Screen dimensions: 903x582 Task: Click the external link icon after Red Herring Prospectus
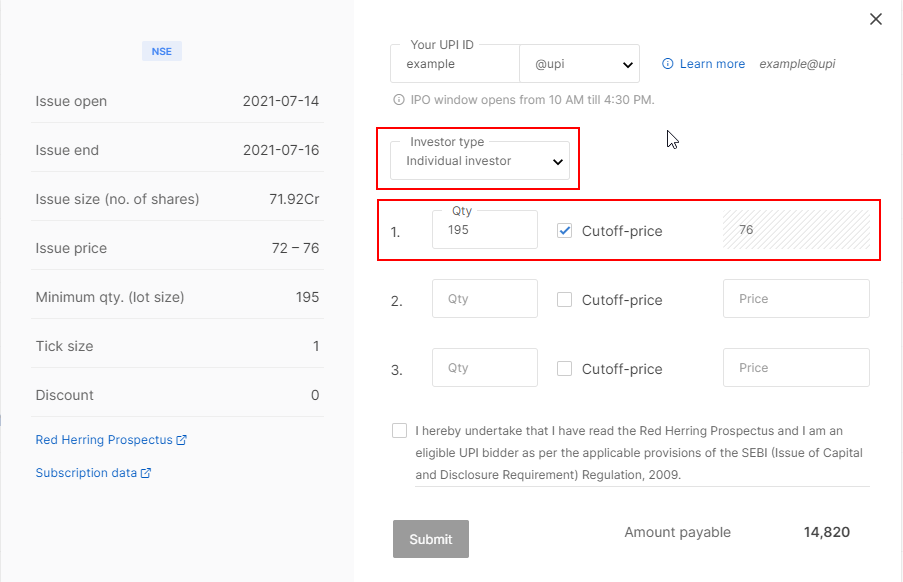[x=182, y=440]
